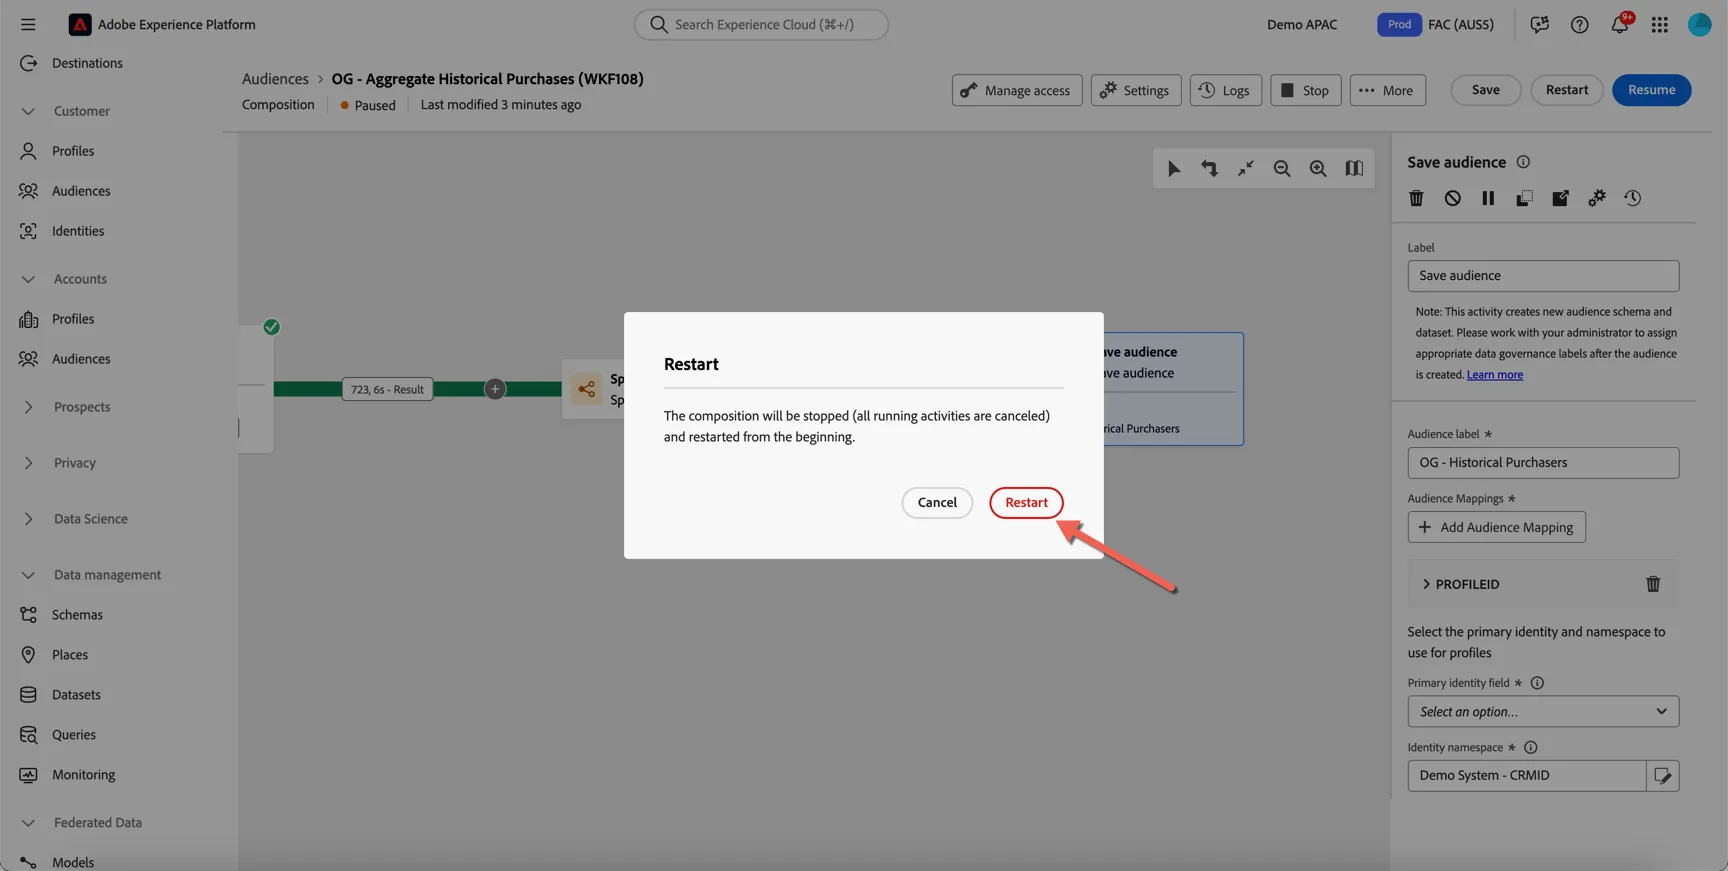Select the pointer tool on canvas toolbar
1728x871 pixels.
pos(1173,169)
